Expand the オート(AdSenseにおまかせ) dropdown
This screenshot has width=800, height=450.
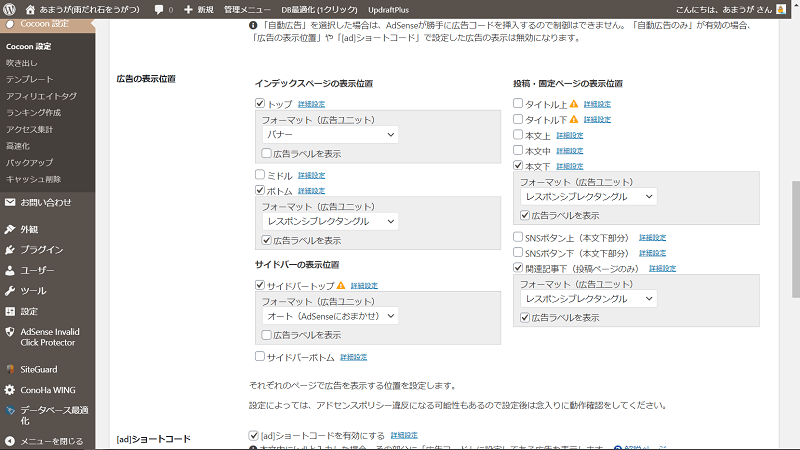[330, 315]
